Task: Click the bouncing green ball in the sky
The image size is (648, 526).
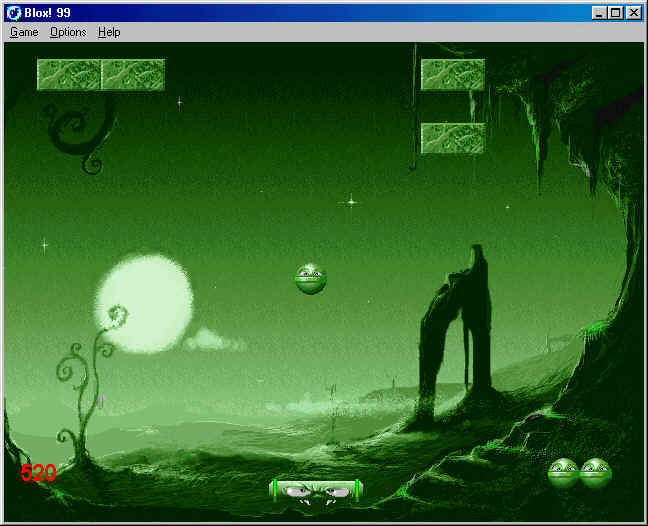Action: point(311,279)
